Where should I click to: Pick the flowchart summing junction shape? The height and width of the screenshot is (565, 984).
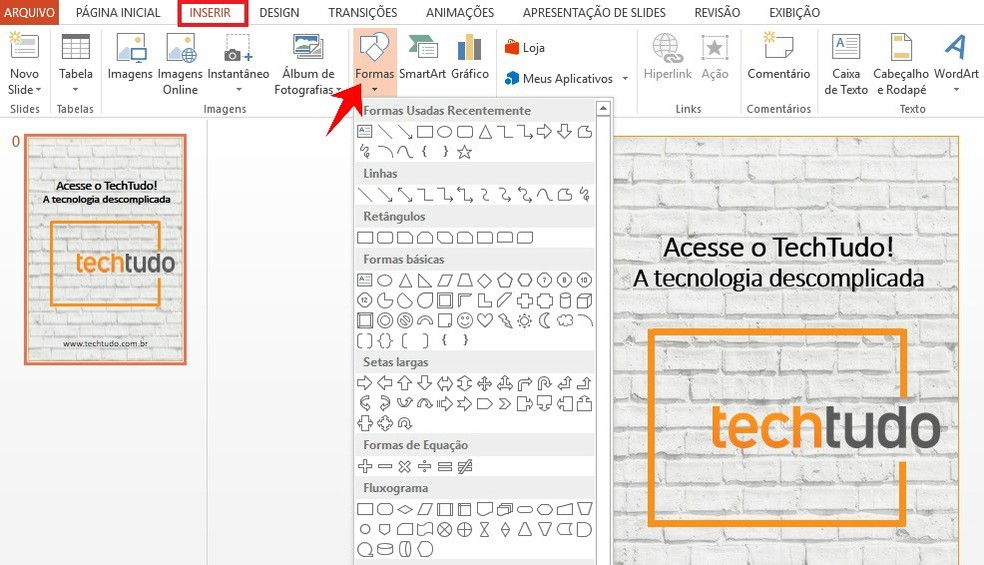coord(444,529)
